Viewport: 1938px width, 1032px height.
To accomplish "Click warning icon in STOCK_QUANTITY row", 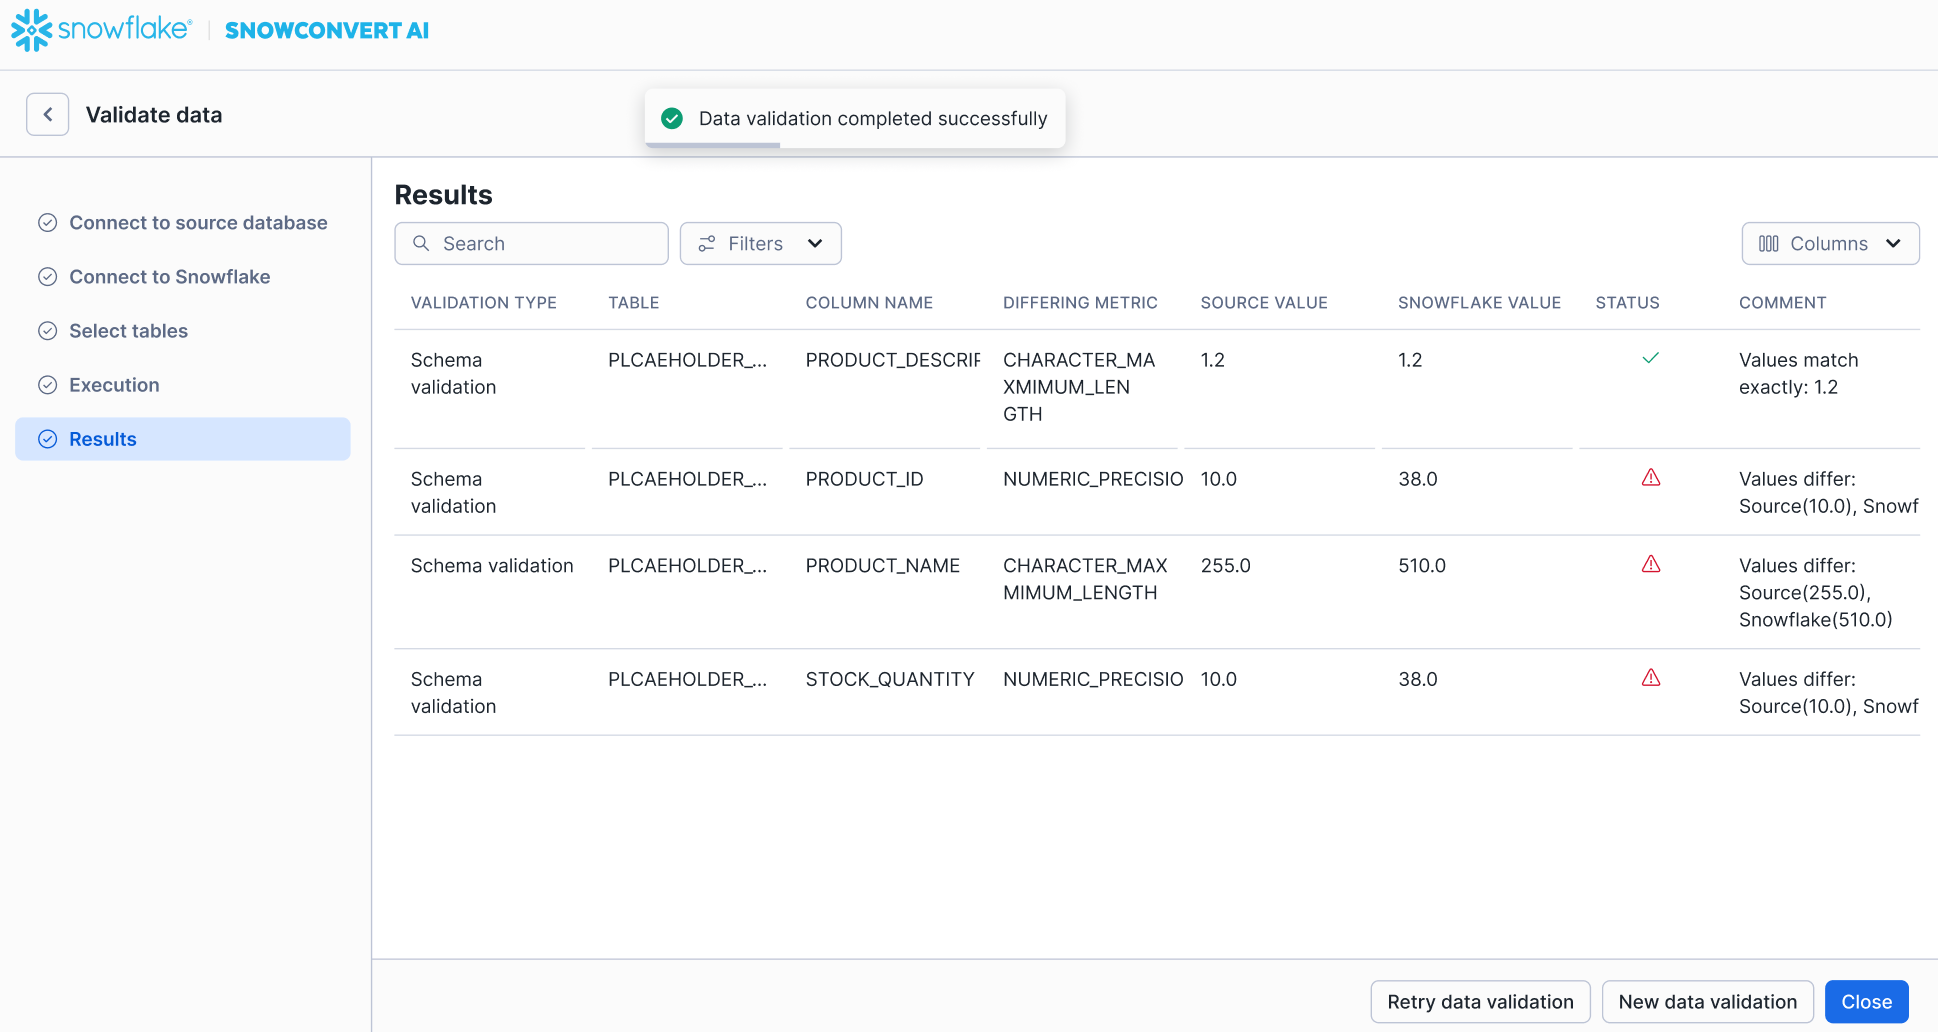I will [1650, 679].
